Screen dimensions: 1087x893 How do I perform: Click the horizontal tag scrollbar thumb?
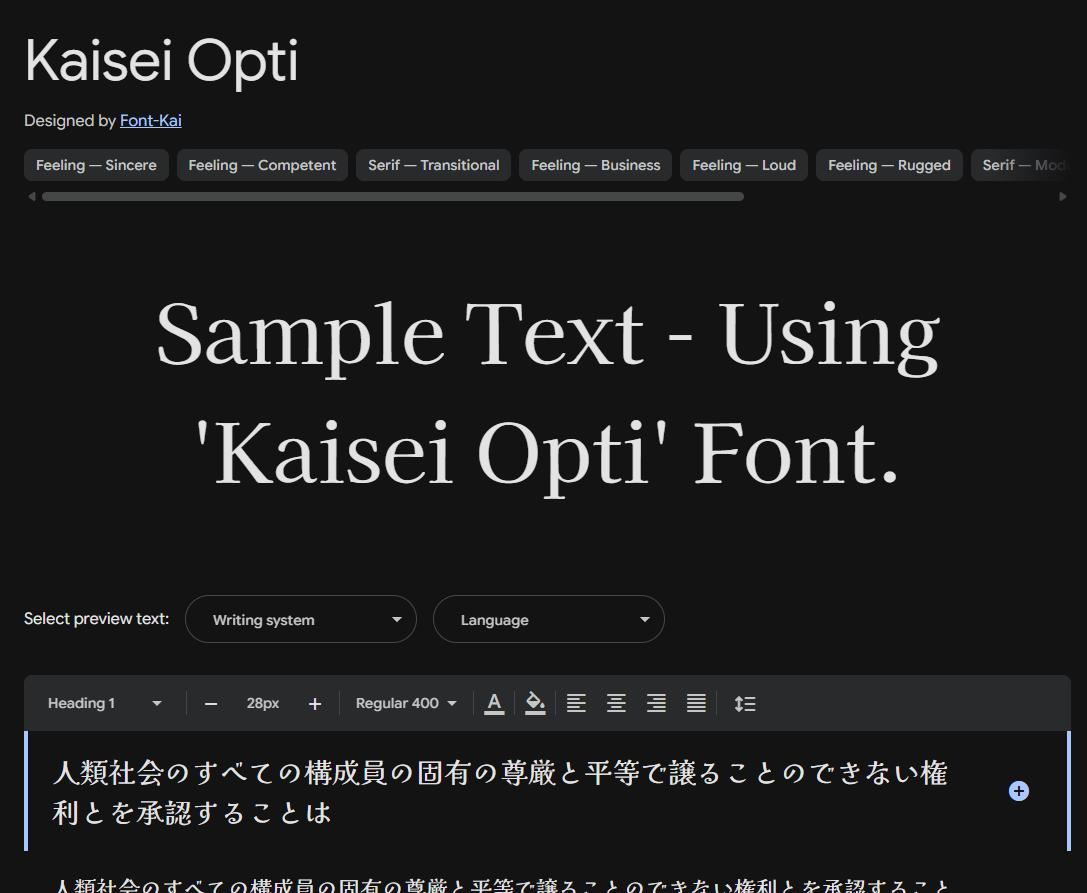pyautogui.click(x=393, y=196)
